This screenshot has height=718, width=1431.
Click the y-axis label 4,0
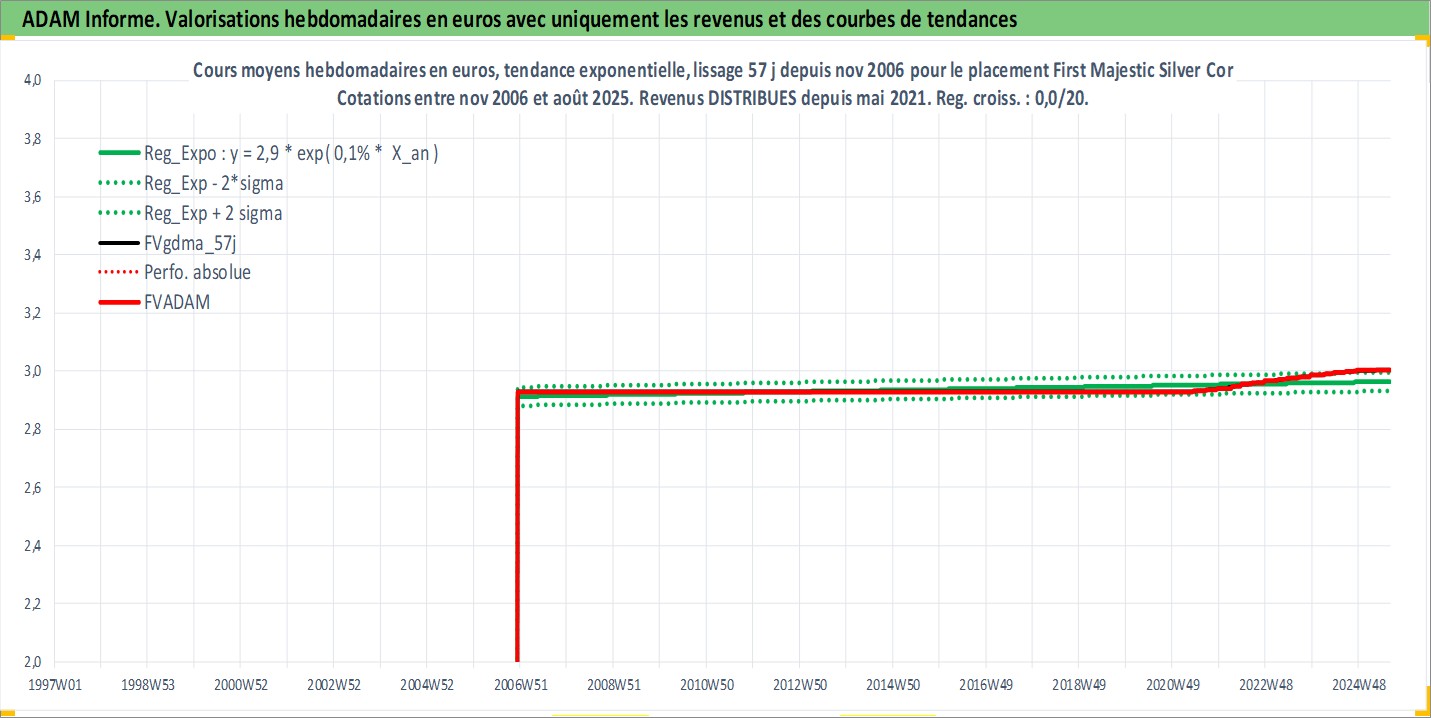coord(30,81)
